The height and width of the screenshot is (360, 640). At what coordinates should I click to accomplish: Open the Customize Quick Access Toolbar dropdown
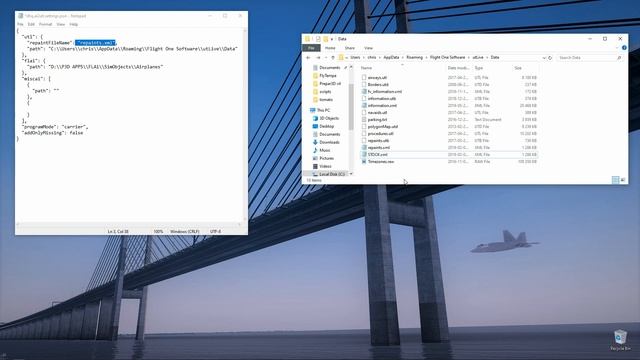pos(332,39)
